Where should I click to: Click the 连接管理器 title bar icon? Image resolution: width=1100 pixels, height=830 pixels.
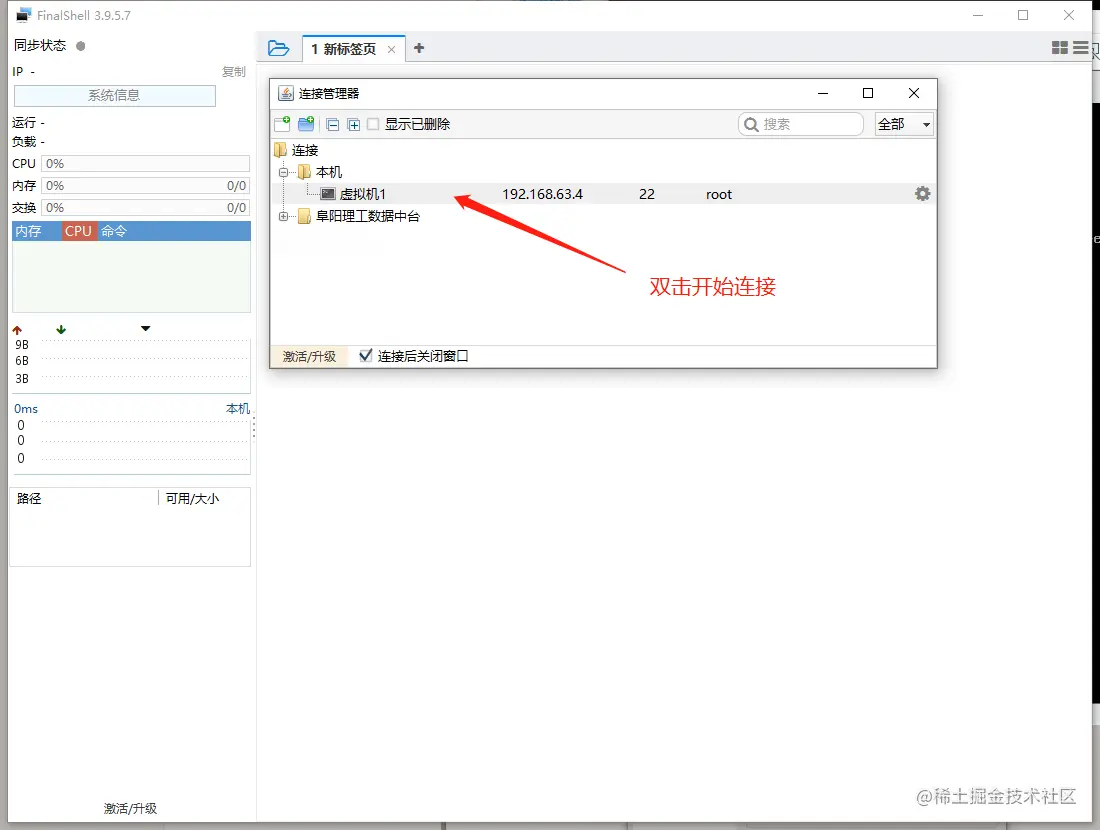tap(286, 93)
